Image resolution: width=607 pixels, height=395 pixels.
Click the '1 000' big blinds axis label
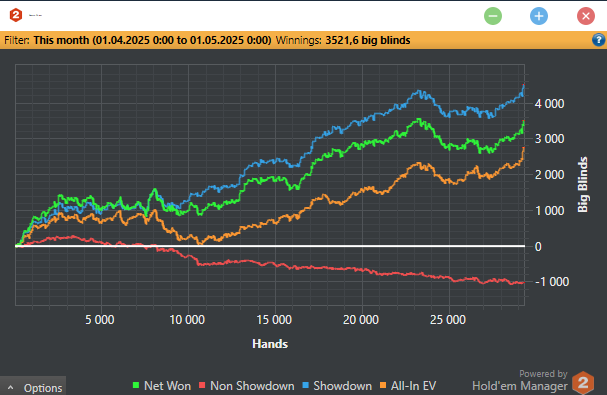(549, 211)
